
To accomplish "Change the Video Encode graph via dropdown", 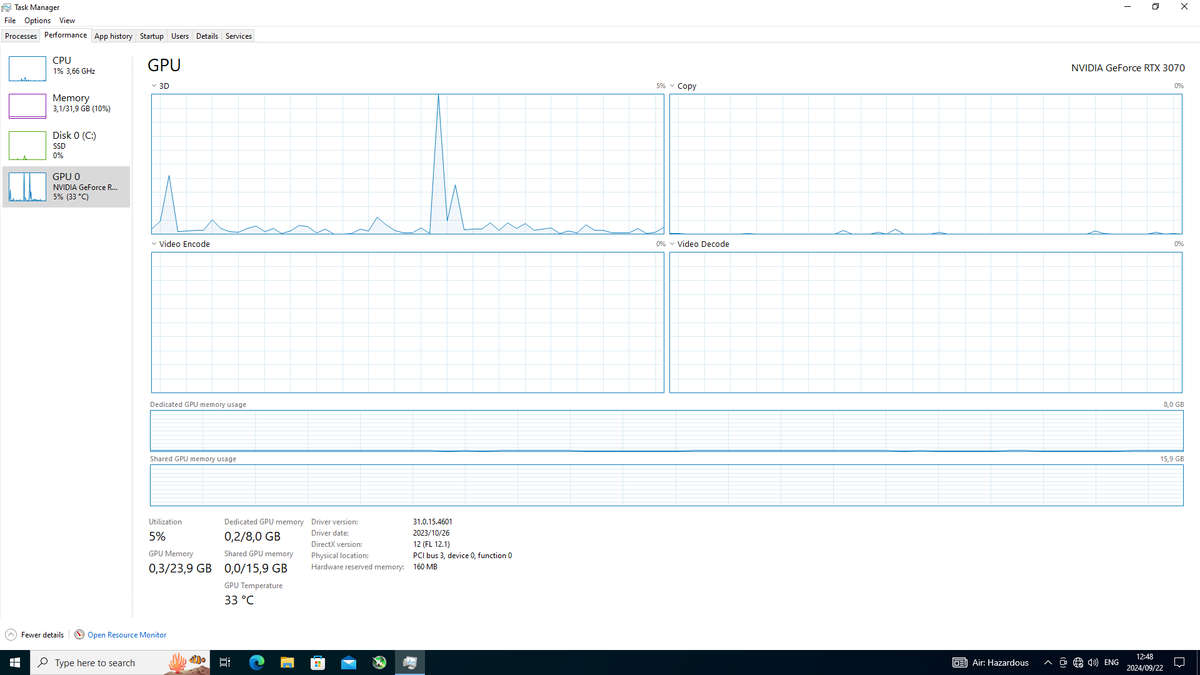I will tap(155, 243).
